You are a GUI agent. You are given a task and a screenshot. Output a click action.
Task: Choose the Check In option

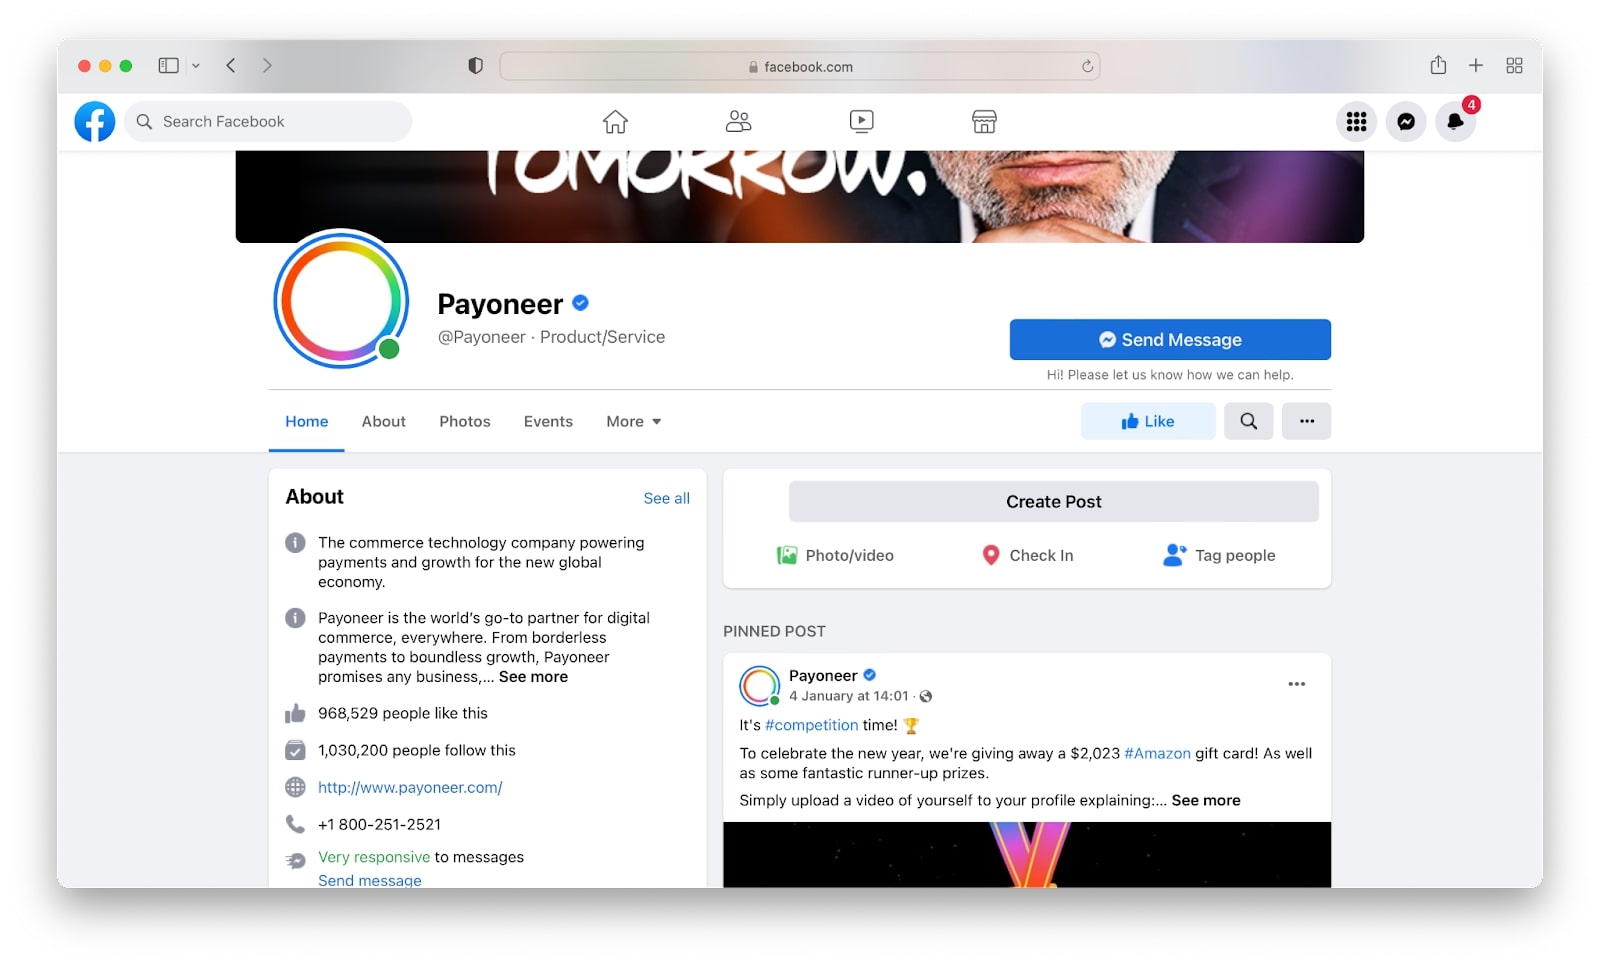[1028, 556]
